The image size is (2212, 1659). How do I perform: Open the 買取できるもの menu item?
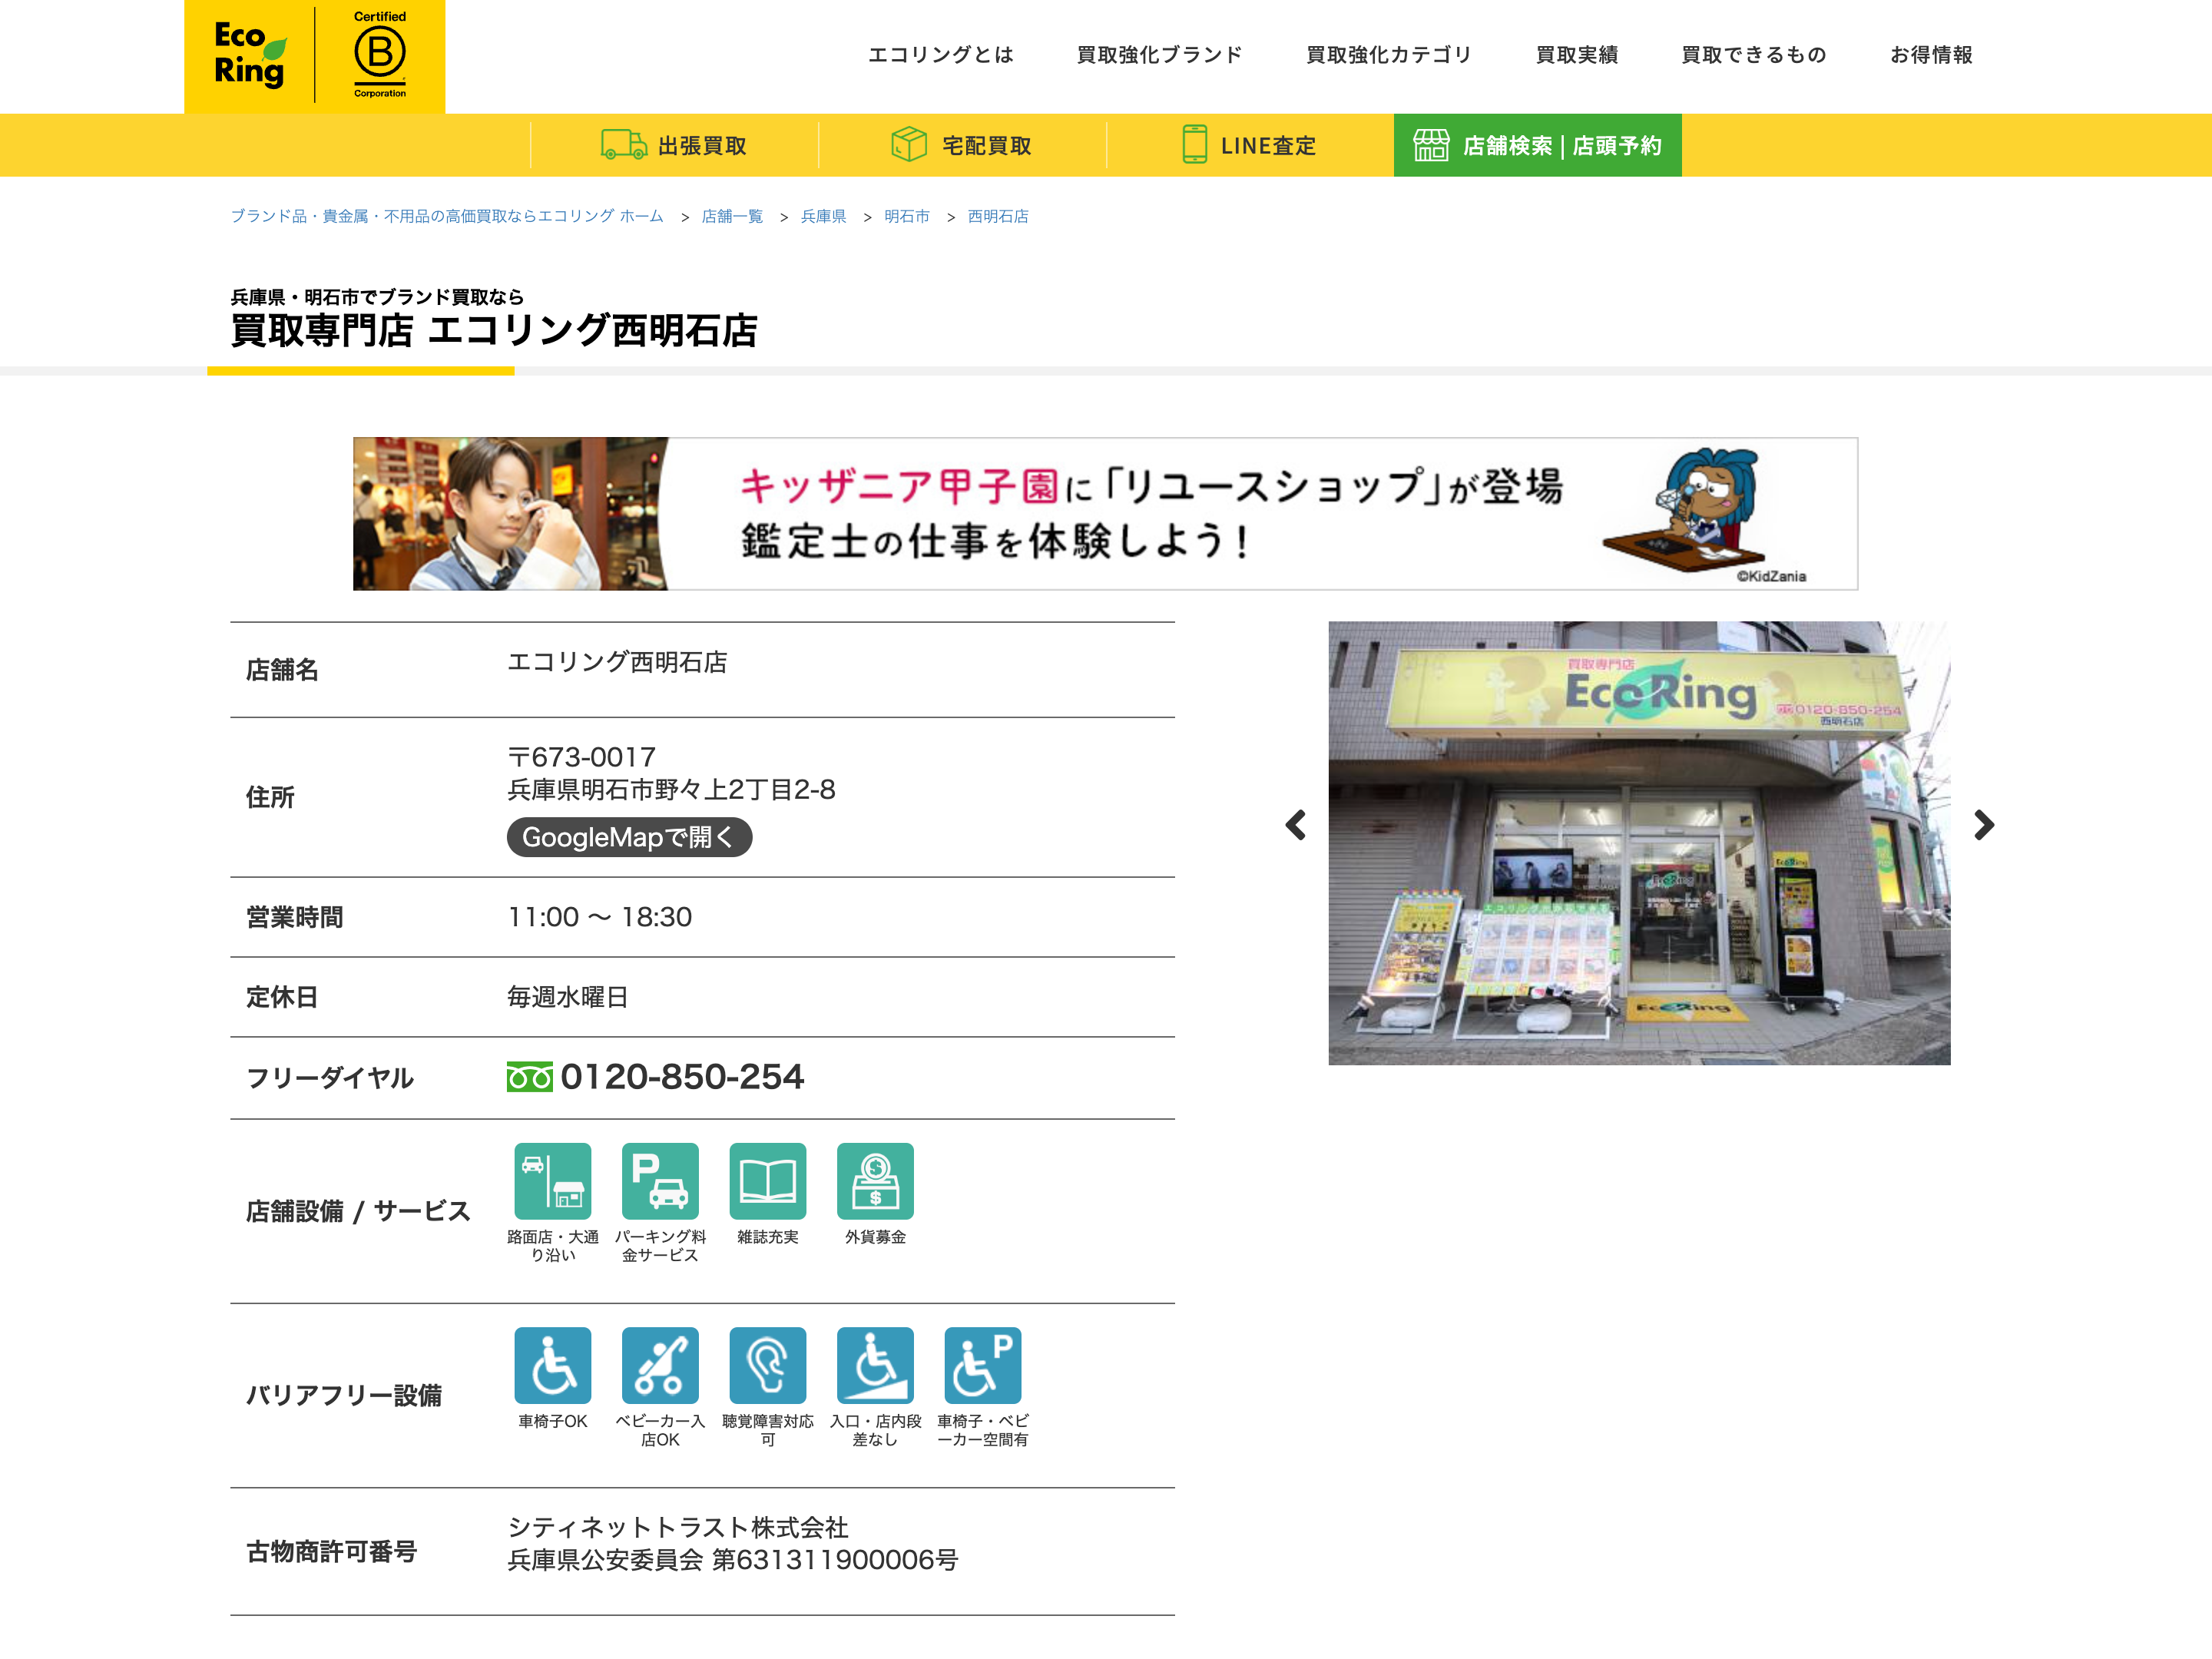coord(1754,55)
